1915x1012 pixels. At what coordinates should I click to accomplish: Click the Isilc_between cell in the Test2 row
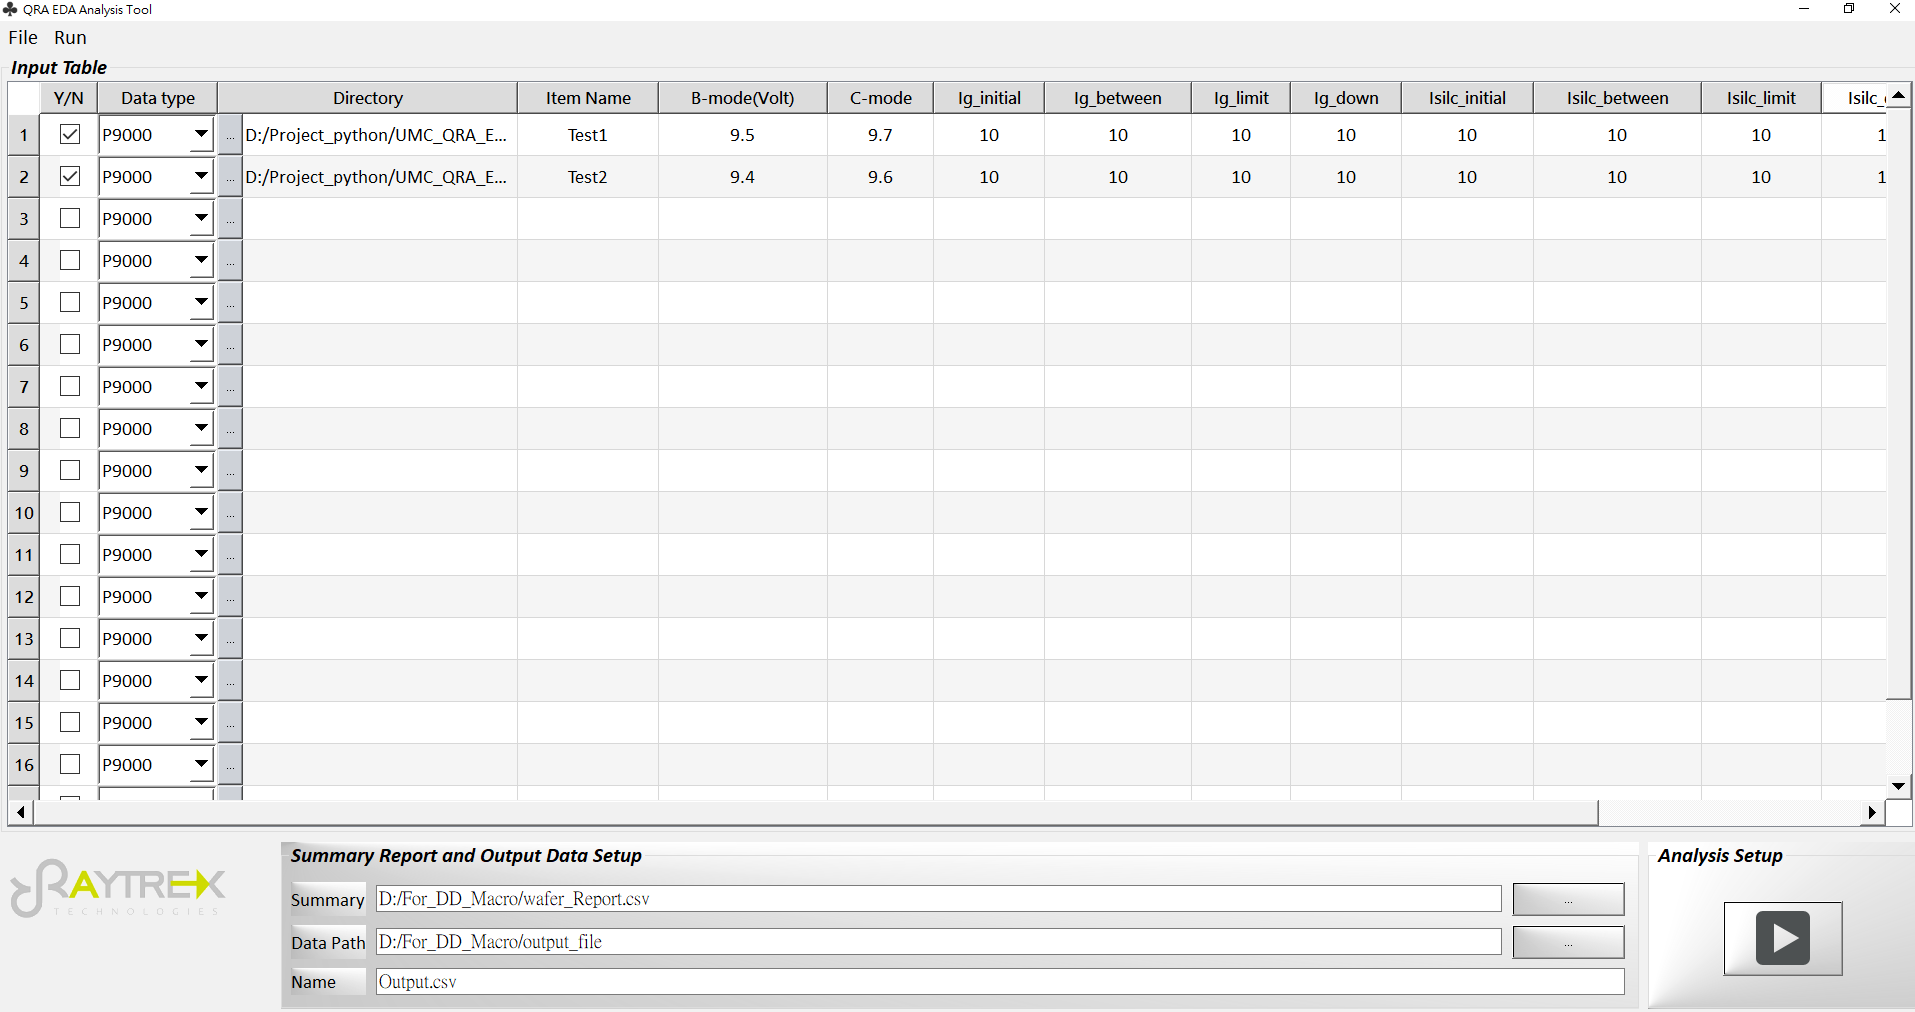(1617, 177)
